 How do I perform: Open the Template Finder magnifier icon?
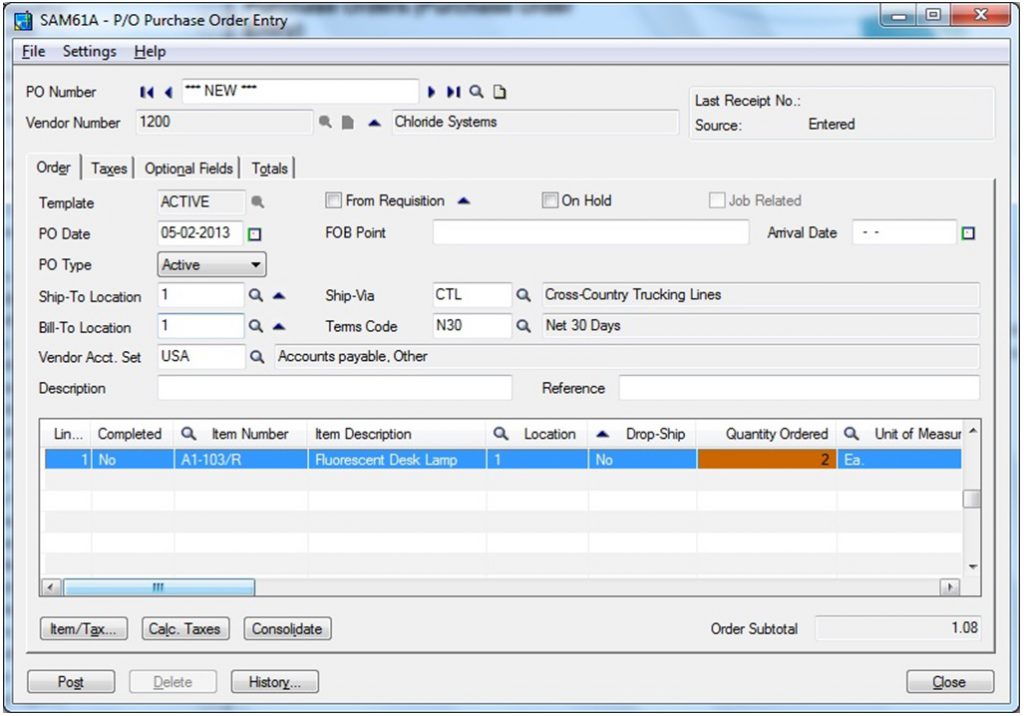pos(257,202)
